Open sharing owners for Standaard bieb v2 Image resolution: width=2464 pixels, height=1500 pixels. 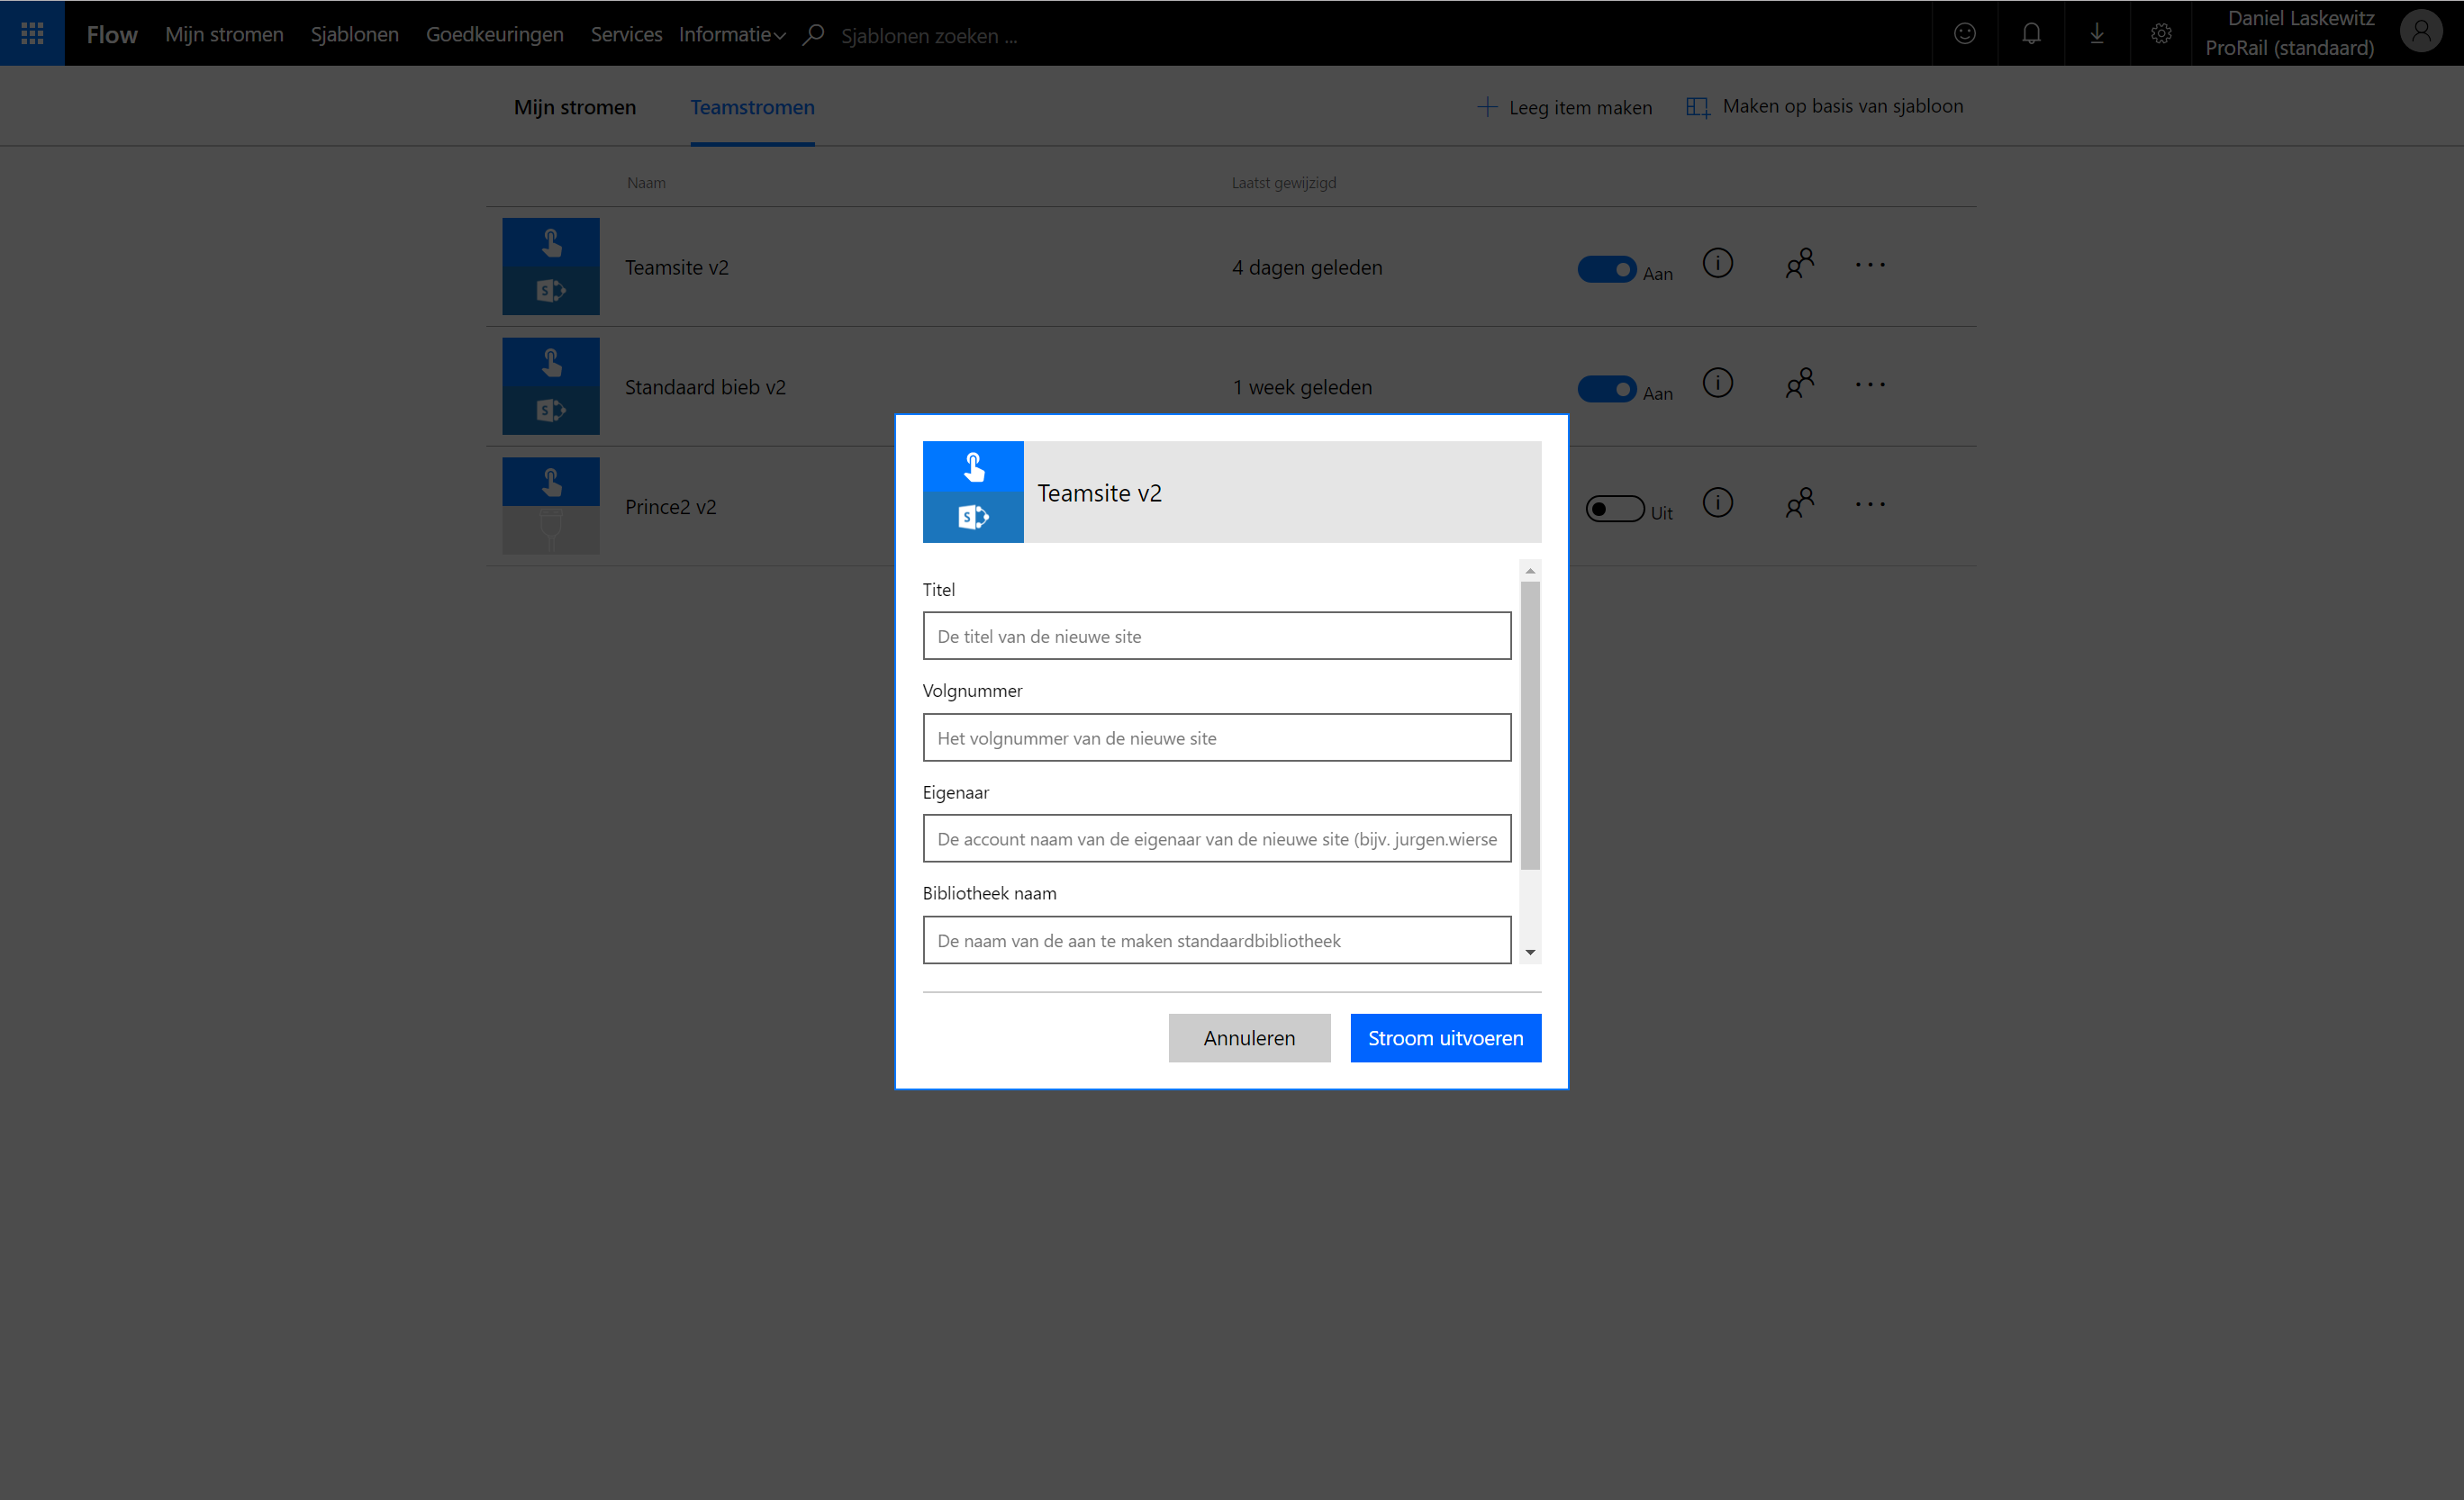click(x=1799, y=383)
